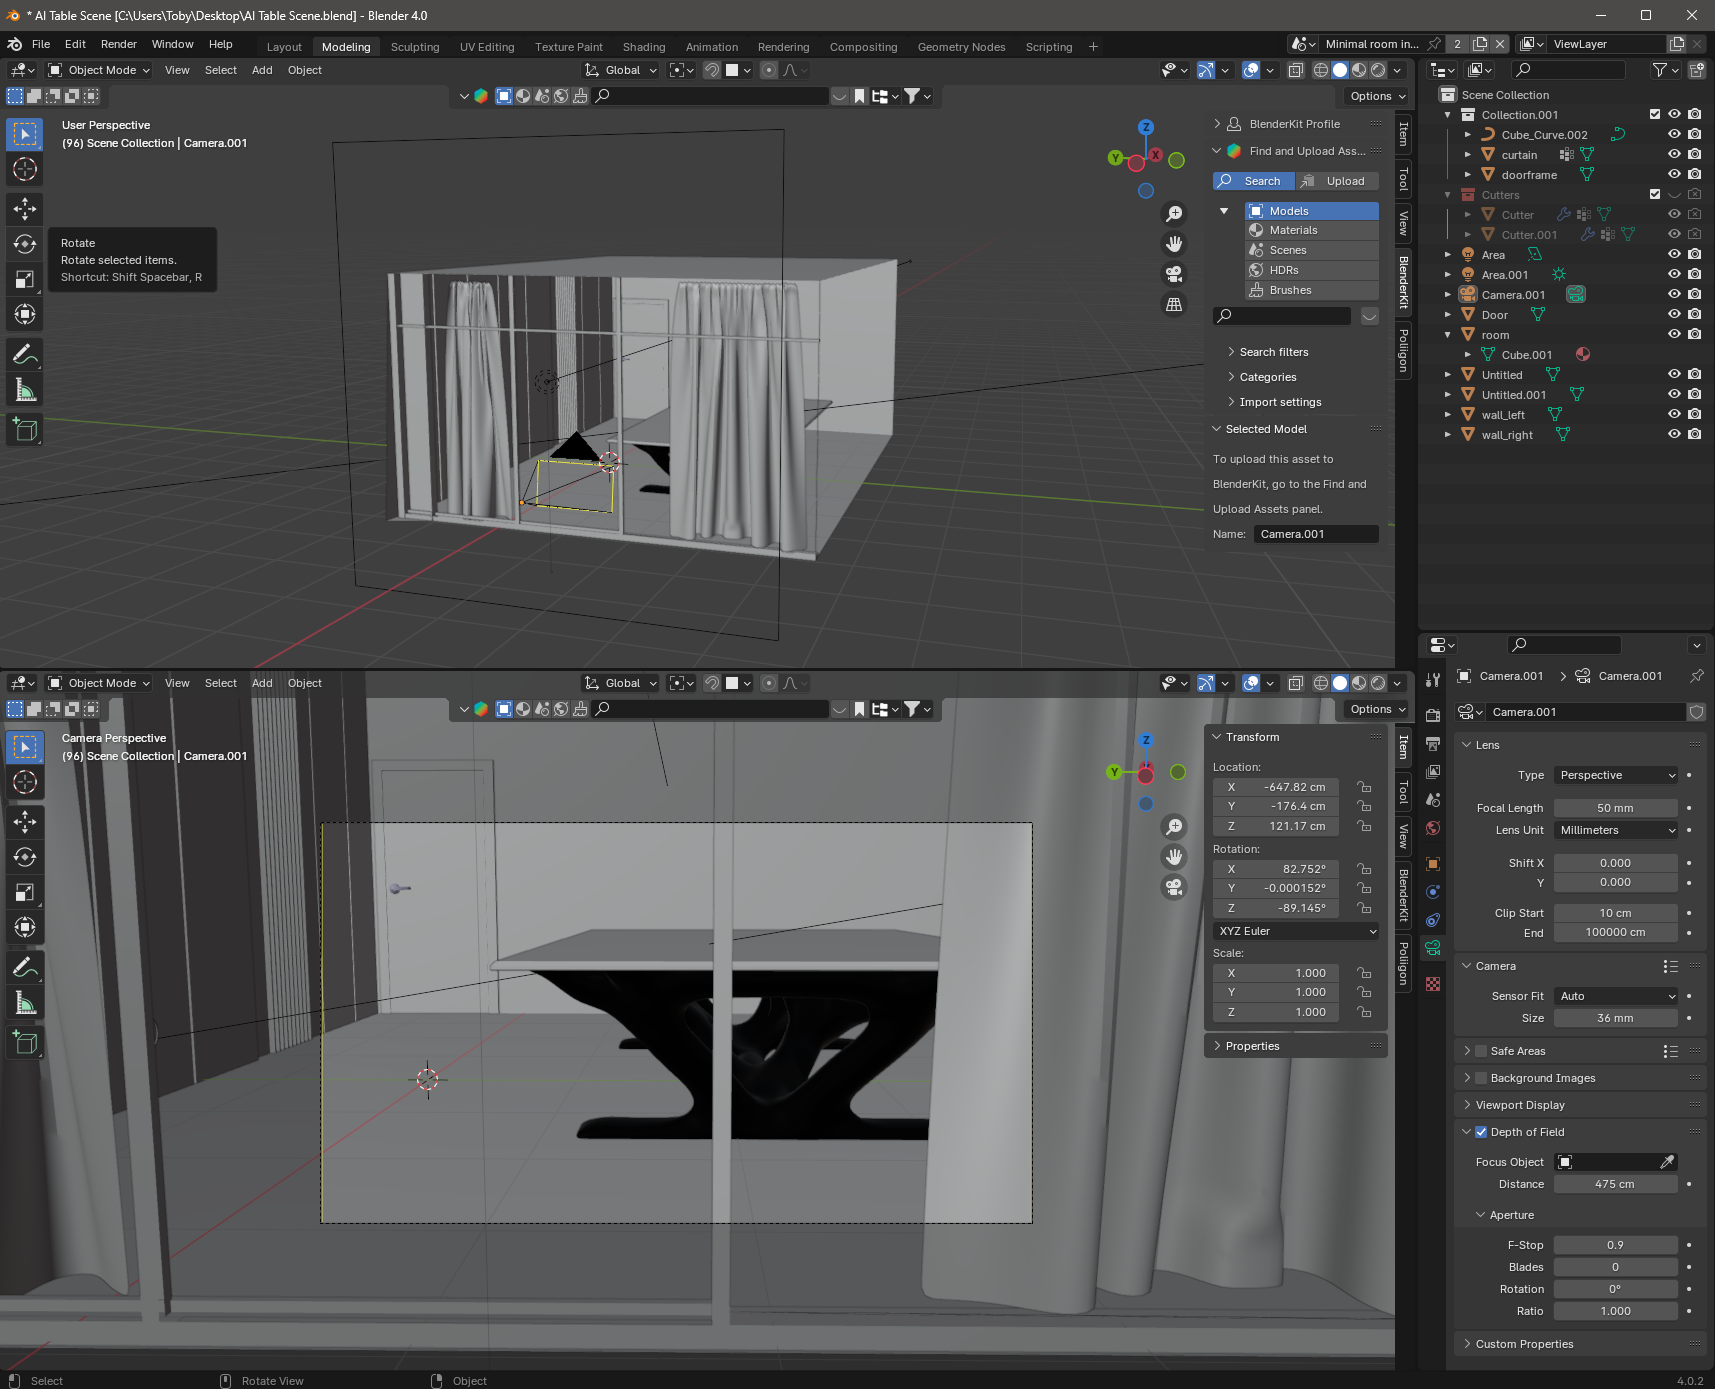Select the Materials asset type
This screenshot has width=1715, height=1389.
pyautogui.click(x=1312, y=230)
